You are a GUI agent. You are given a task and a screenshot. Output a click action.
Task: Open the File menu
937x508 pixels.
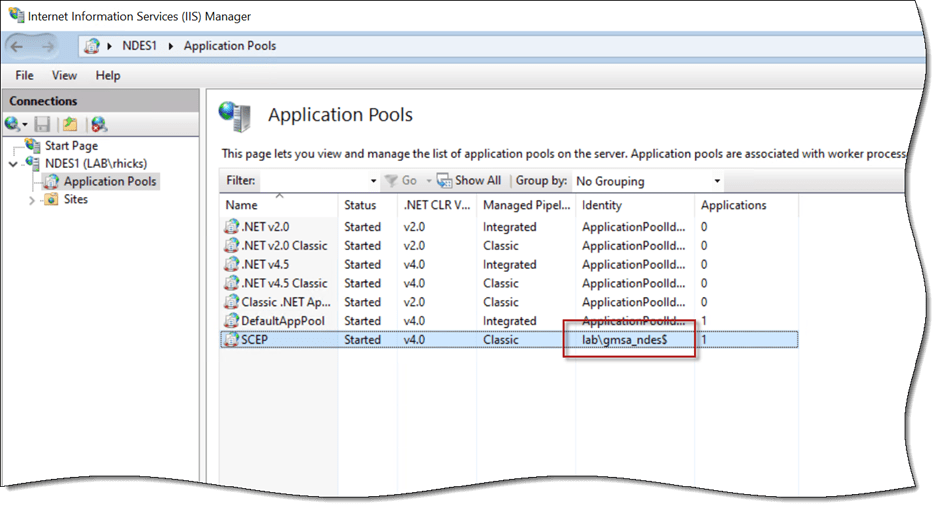point(25,75)
